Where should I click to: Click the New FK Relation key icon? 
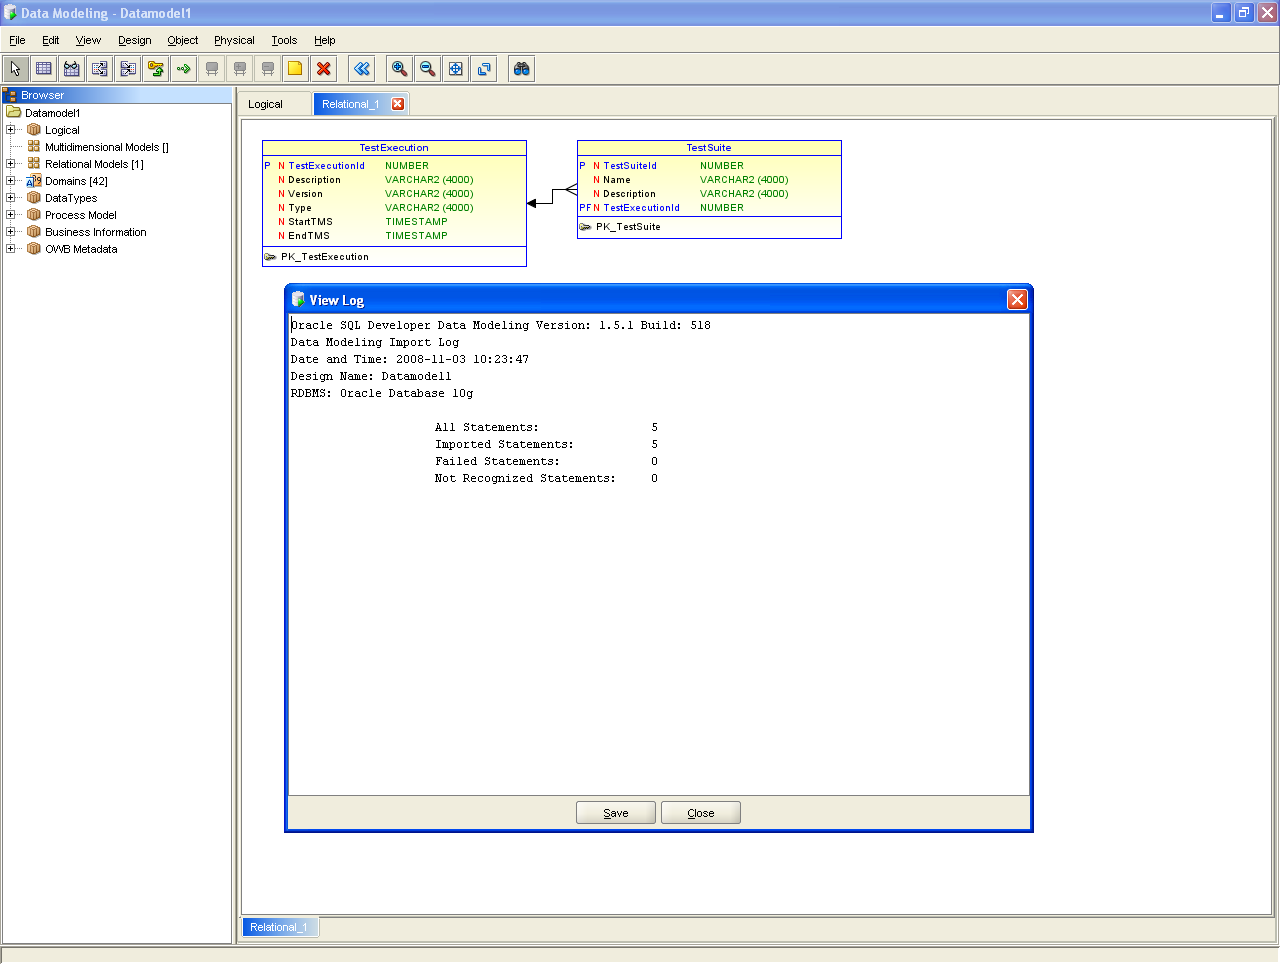click(156, 68)
